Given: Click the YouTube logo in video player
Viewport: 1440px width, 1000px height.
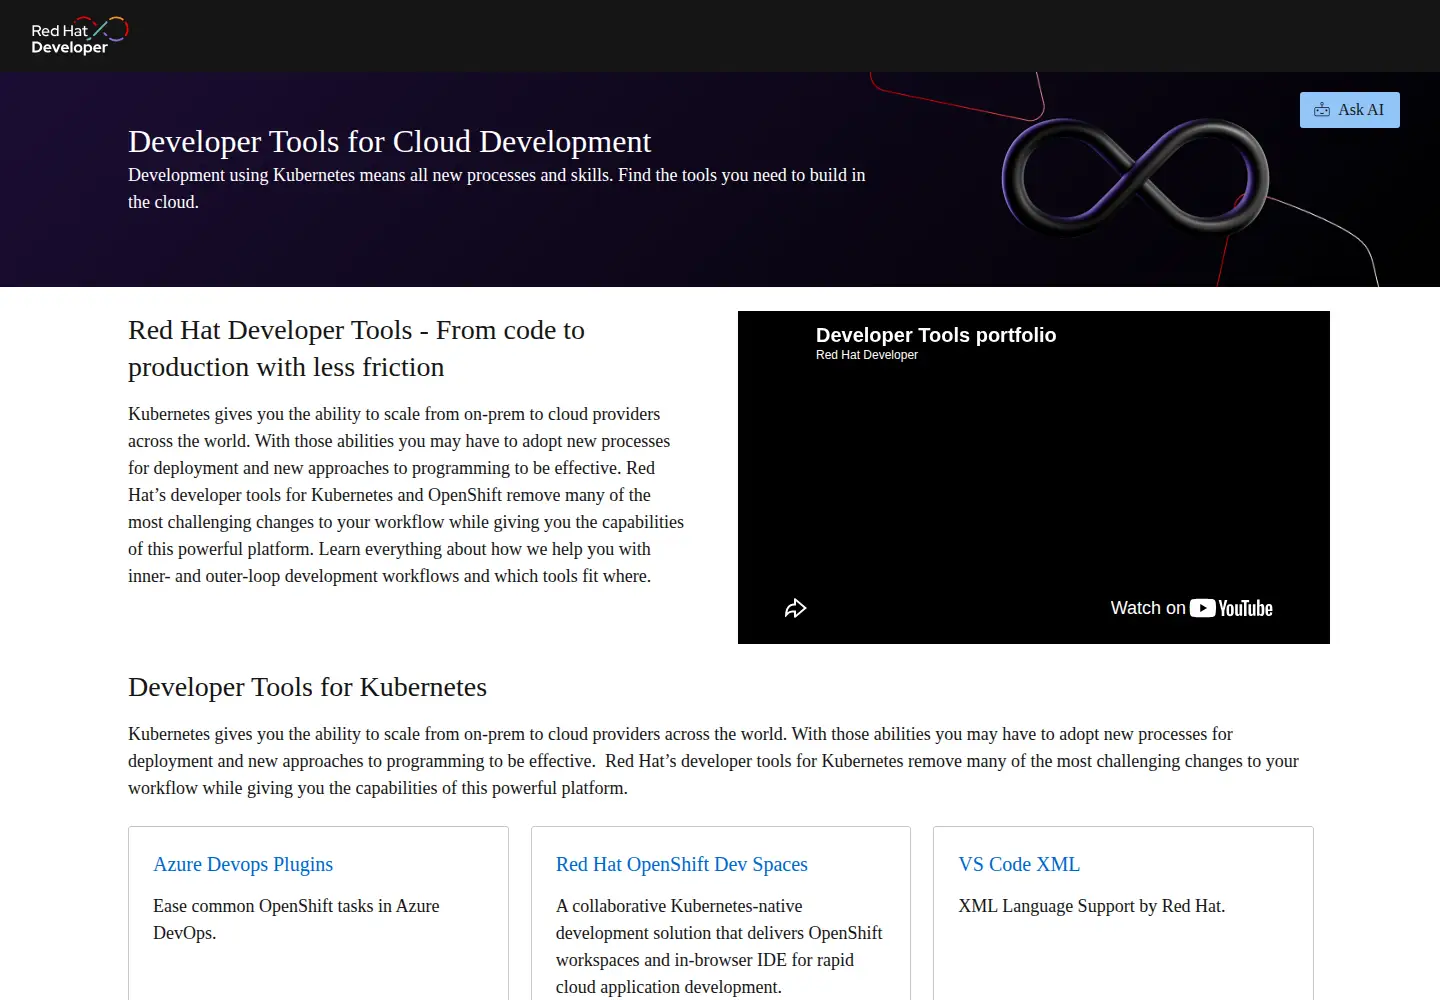Looking at the screenshot, I should (x=1231, y=608).
